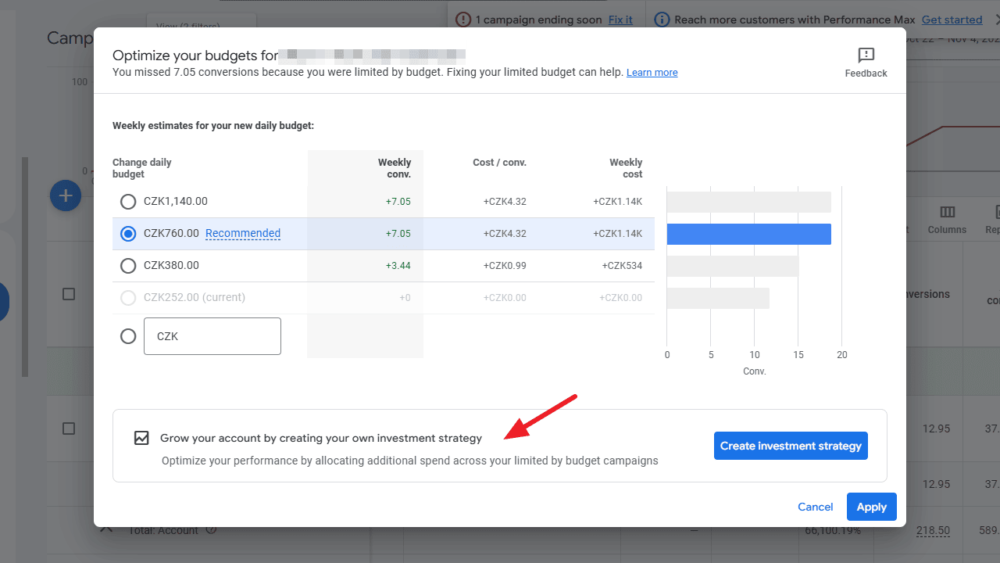The height and width of the screenshot is (563, 1000).
Task: Click the Performance Max info icon
Action: (661, 19)
